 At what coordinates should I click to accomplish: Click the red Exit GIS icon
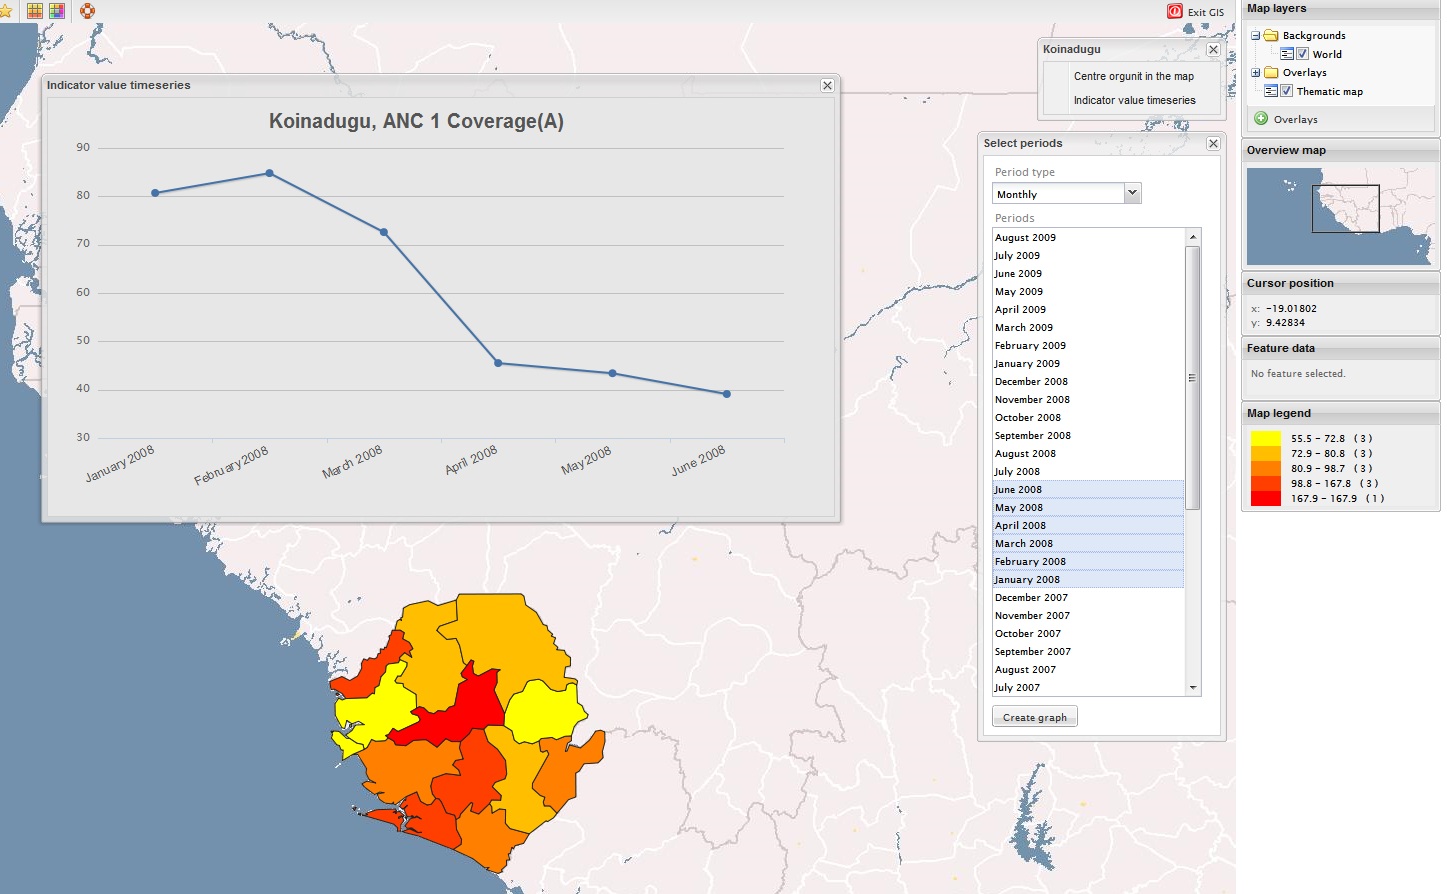click(1175, 11)
